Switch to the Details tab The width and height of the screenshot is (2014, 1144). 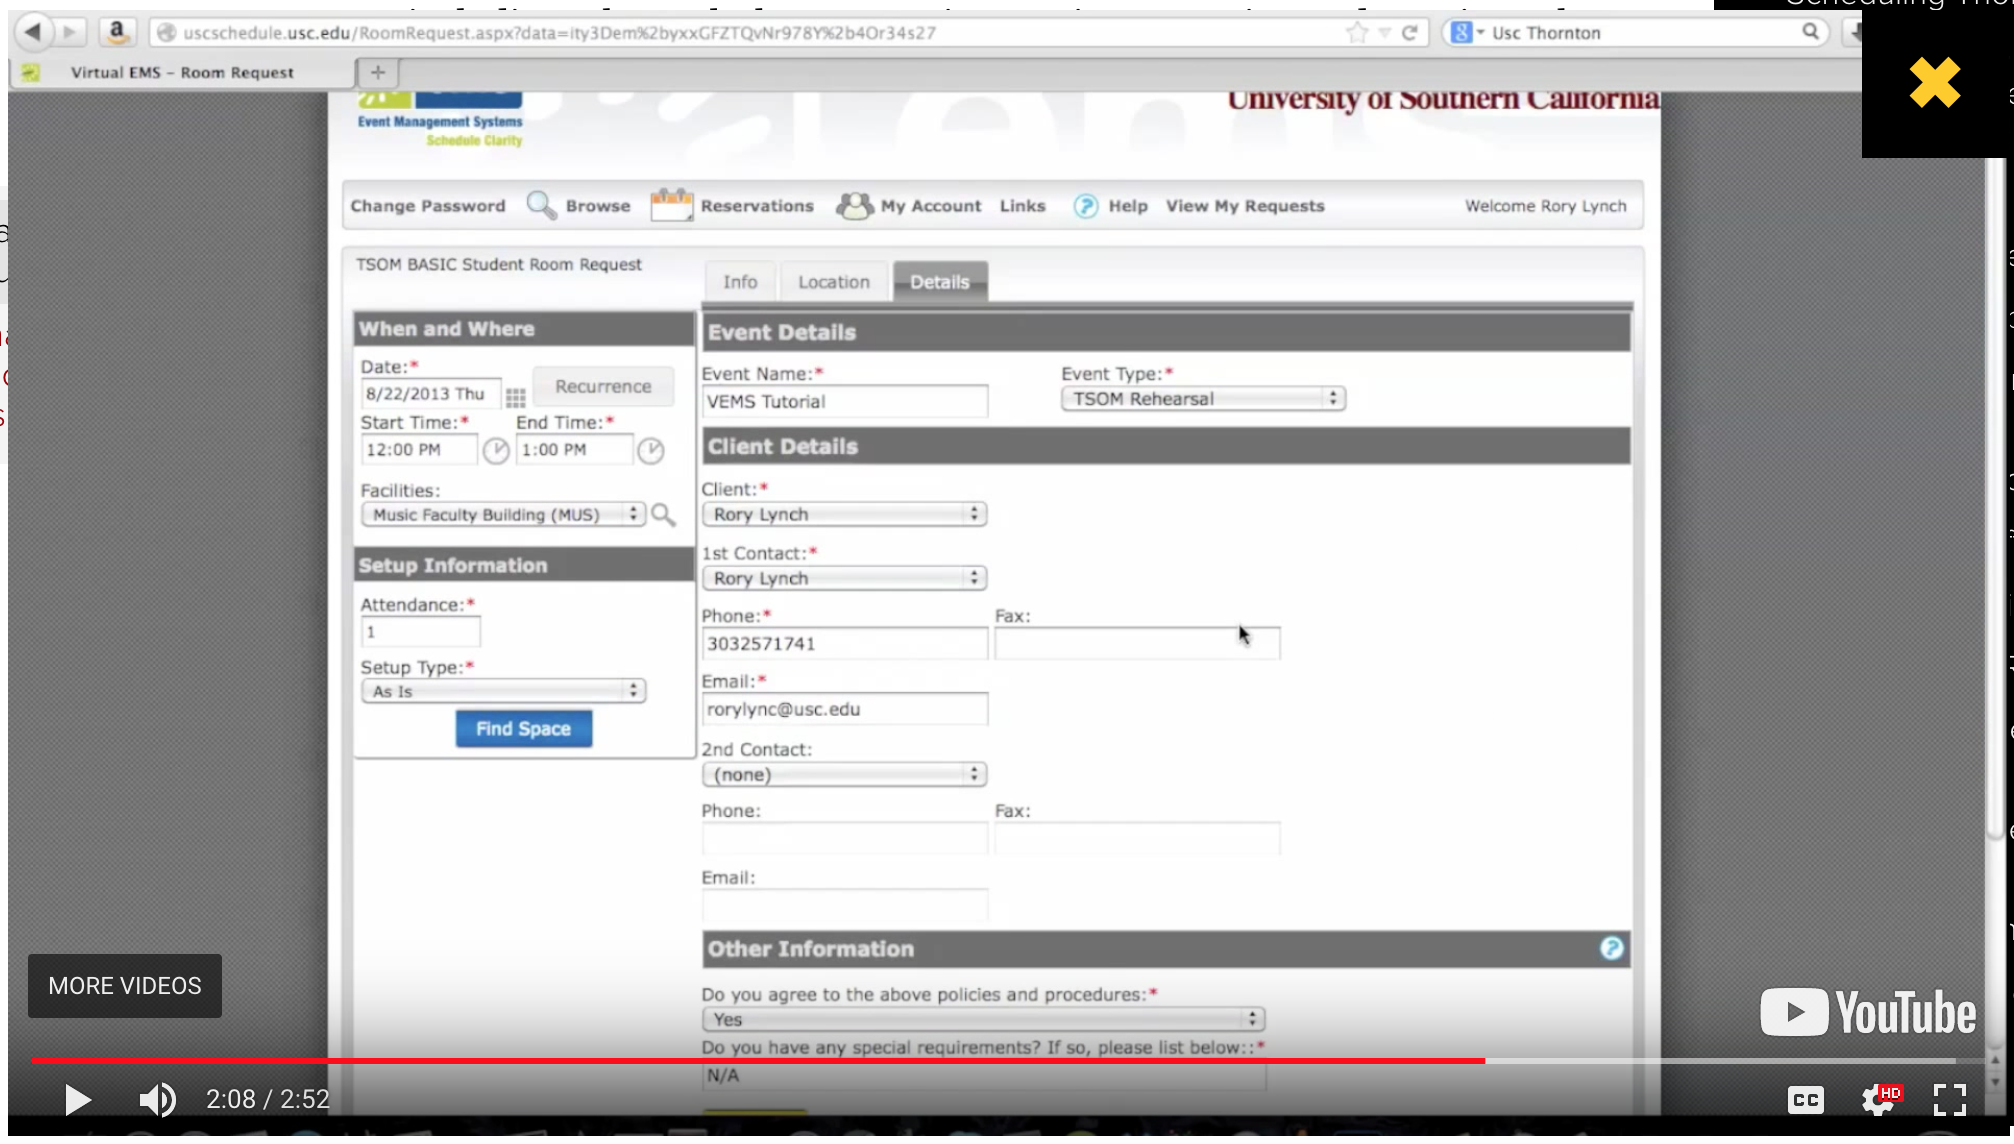[940, 282]
